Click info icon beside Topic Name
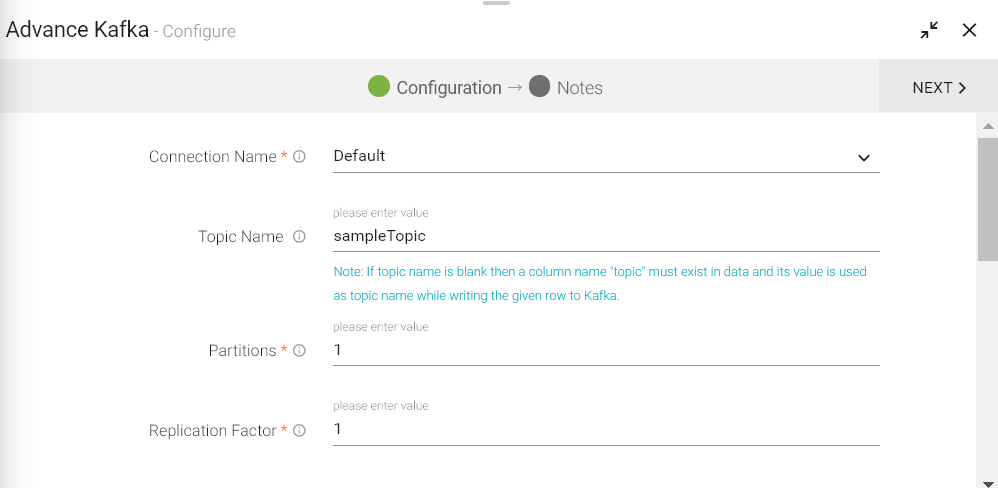Image resolution: width=998 pixels, height=488 pixels. click(299, 237)
